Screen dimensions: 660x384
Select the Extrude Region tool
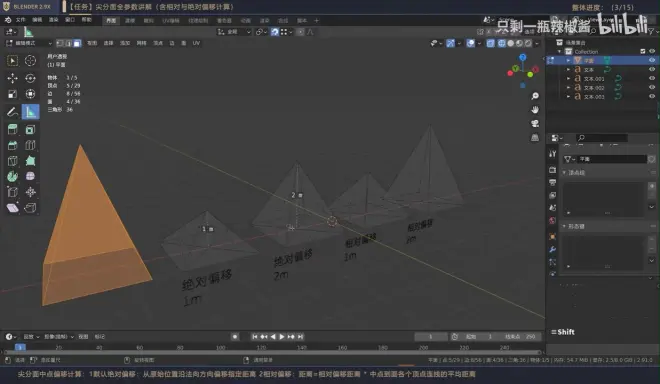click(12, 130)
